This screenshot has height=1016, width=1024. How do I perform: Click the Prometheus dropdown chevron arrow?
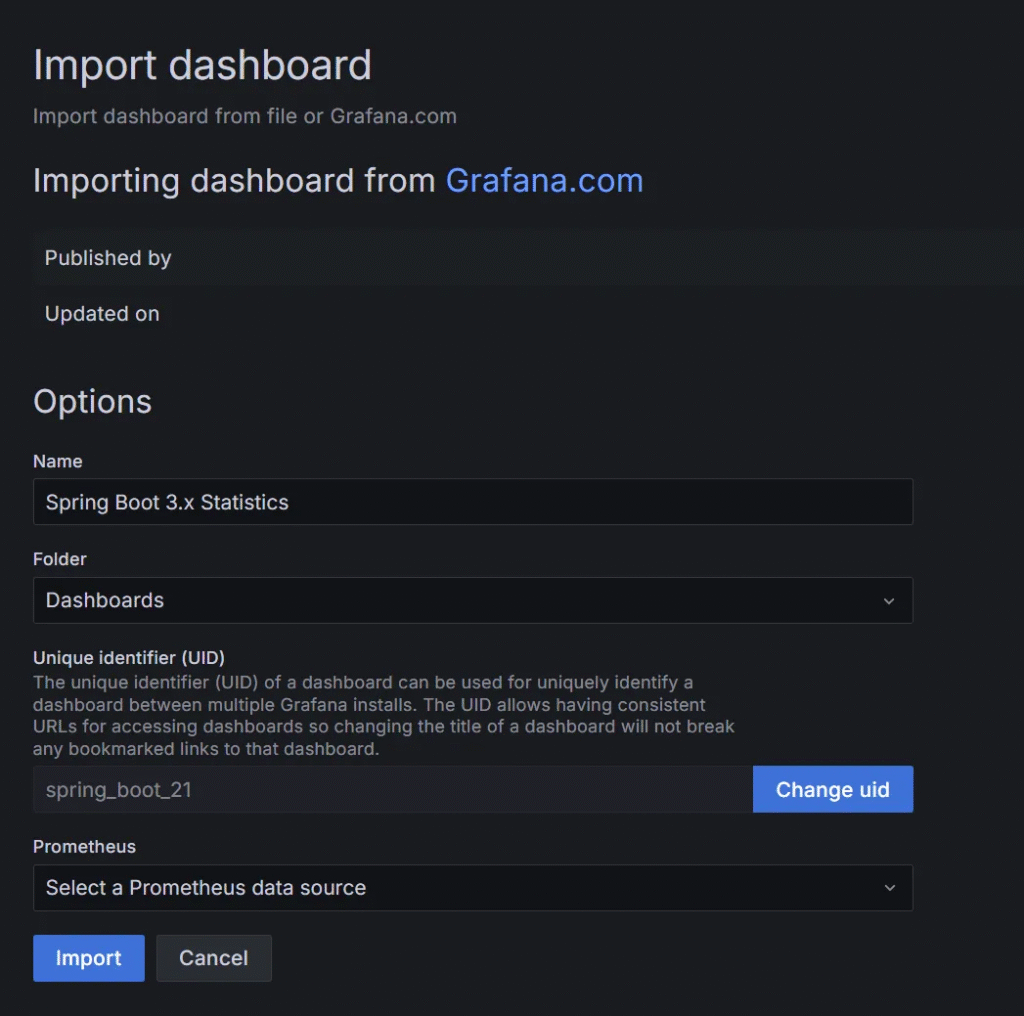889,888
